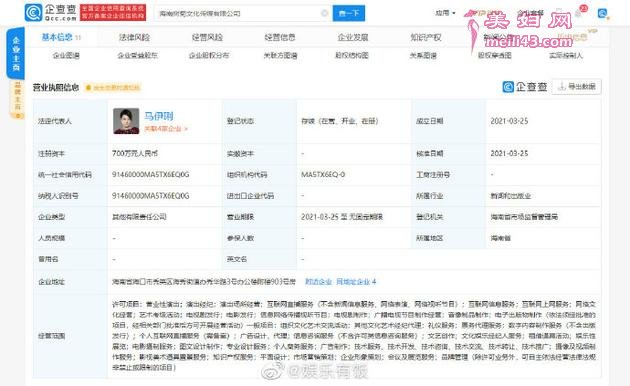Image resolution: width=630 pixels, height=386 pixels.
Task: Click the orange badge next to 营业执照信息
Action: point(113,87)
